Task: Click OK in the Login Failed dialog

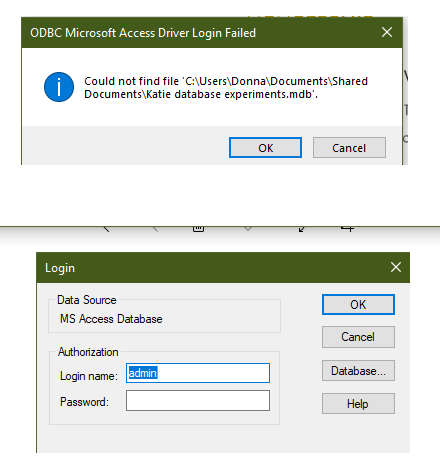Action: (x=265, y=148)
